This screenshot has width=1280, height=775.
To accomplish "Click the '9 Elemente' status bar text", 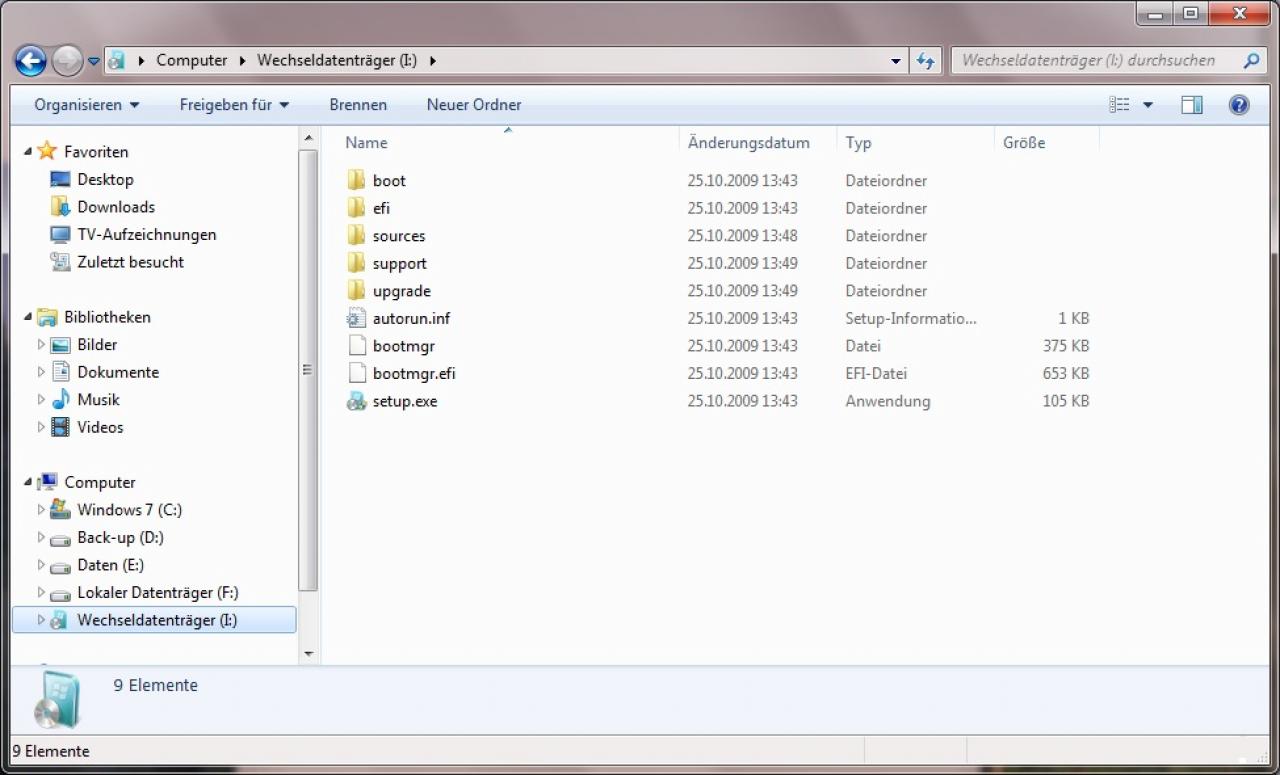I will click(x=51, y=751).
